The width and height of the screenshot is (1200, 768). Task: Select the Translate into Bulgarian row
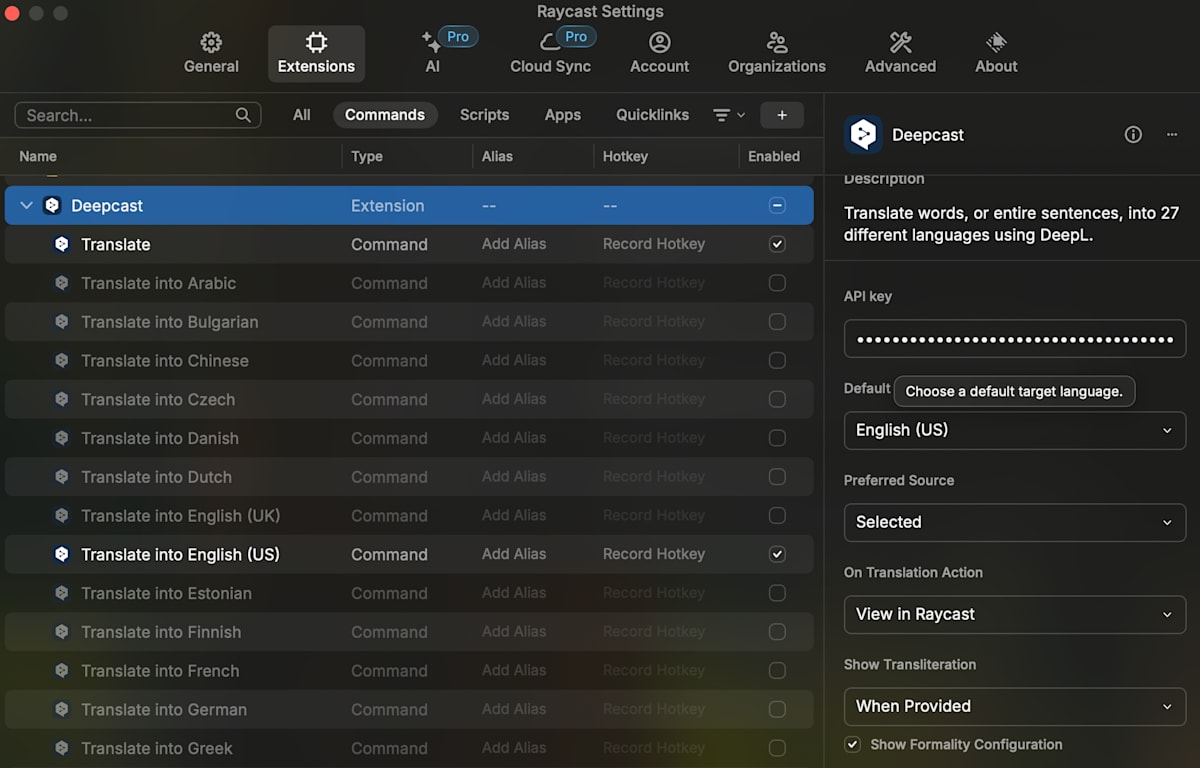pyautogui.click(x=409, y=322)
